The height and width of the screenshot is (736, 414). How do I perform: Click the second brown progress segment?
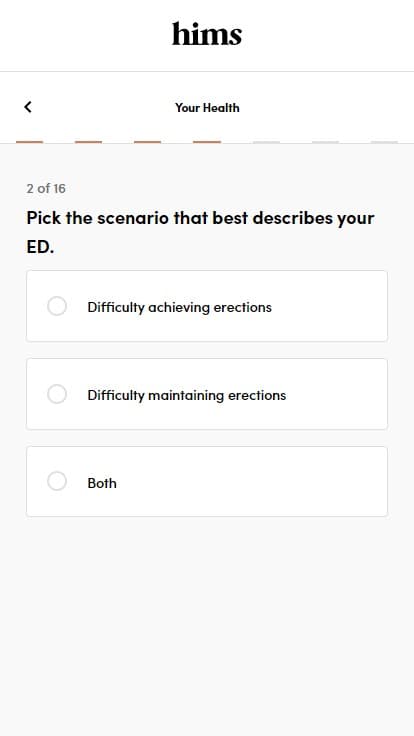pyautogui.click(x=88, y=142)
